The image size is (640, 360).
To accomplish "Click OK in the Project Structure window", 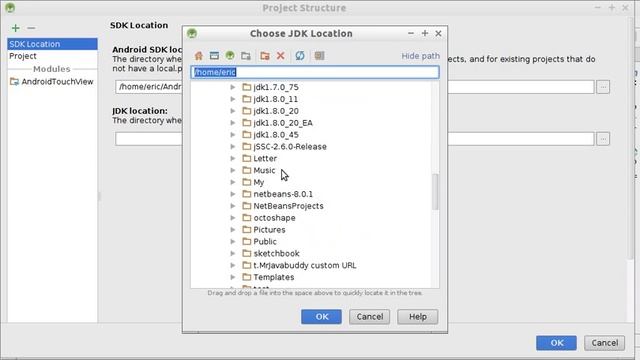I will pos(556,343).
